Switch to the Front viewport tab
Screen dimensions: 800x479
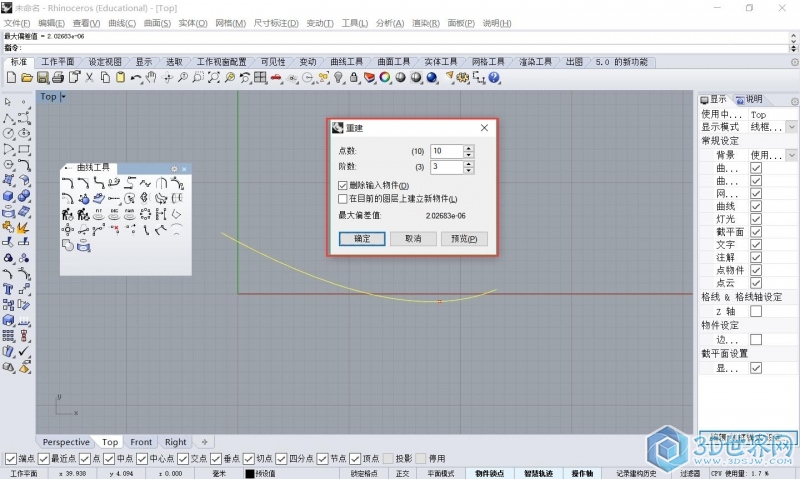141,442
